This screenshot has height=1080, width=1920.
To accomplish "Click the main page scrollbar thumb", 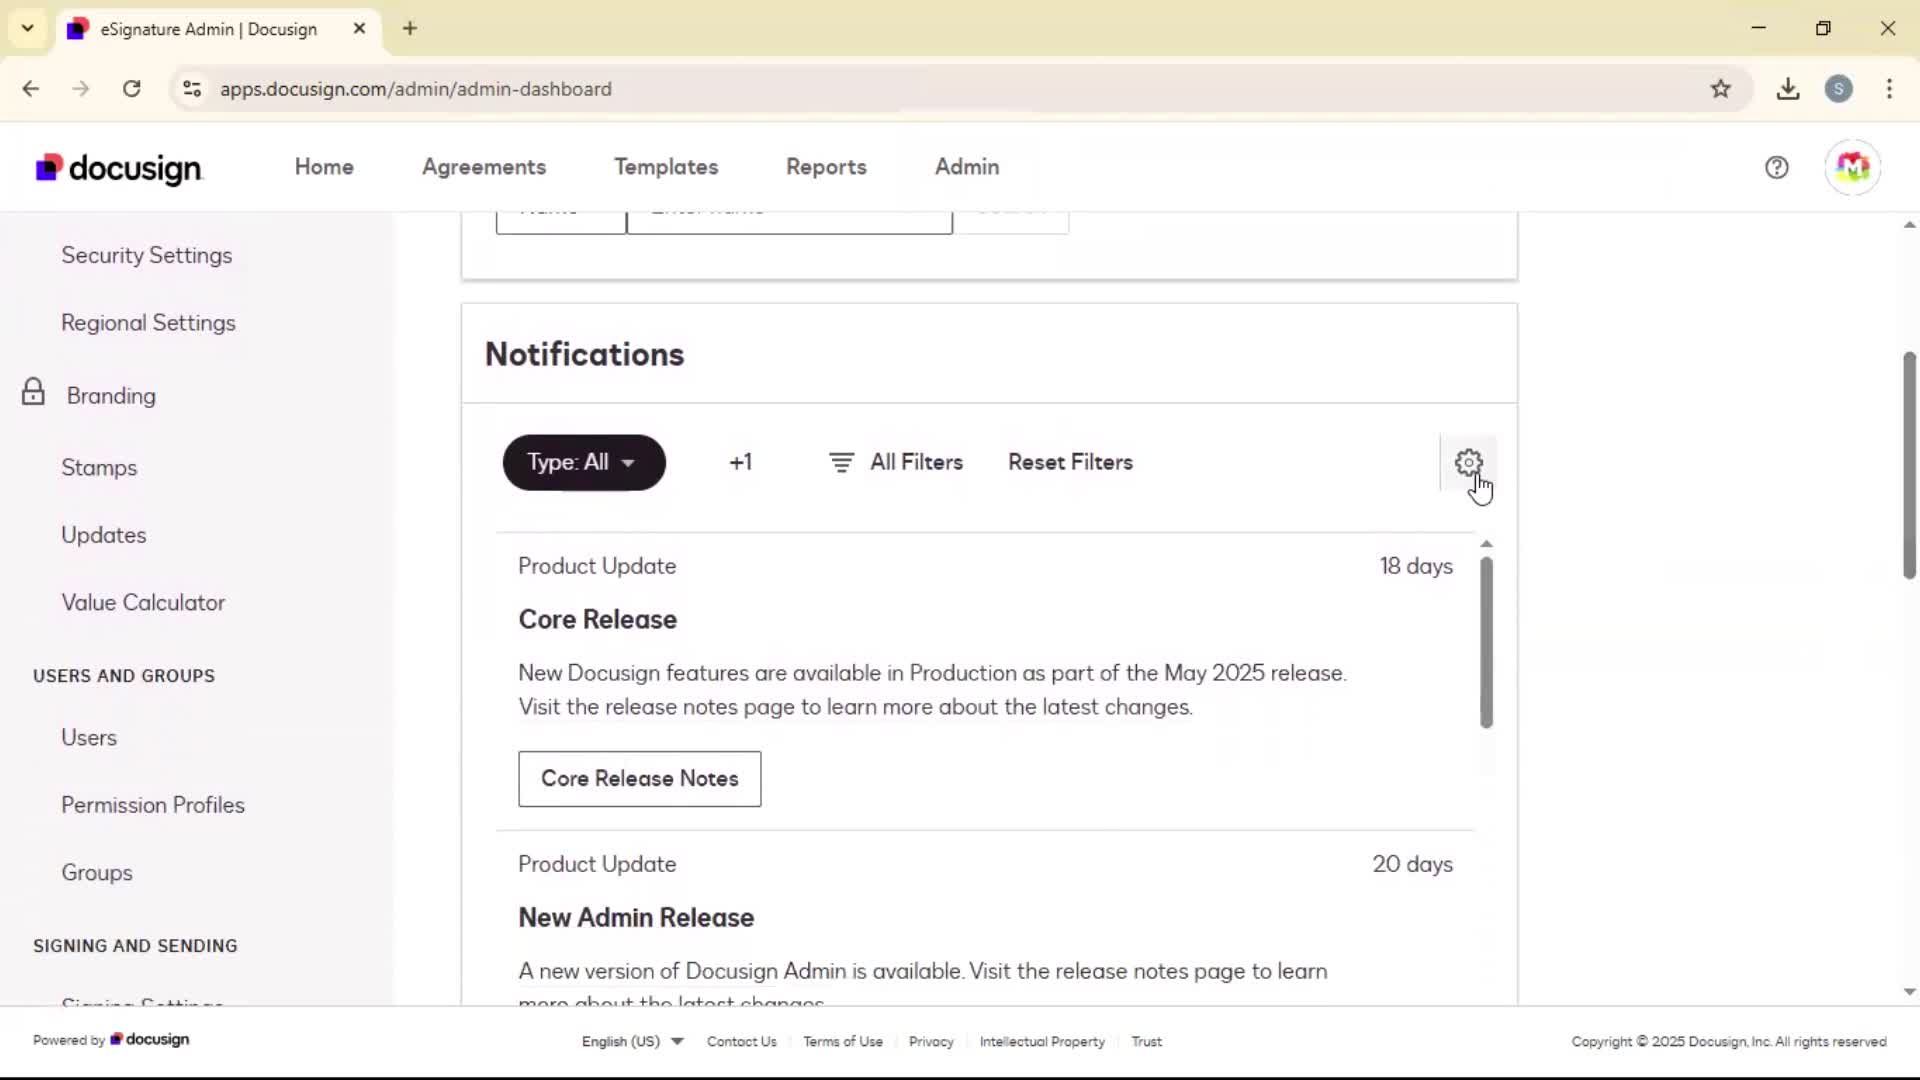I will pos(1909,465).
